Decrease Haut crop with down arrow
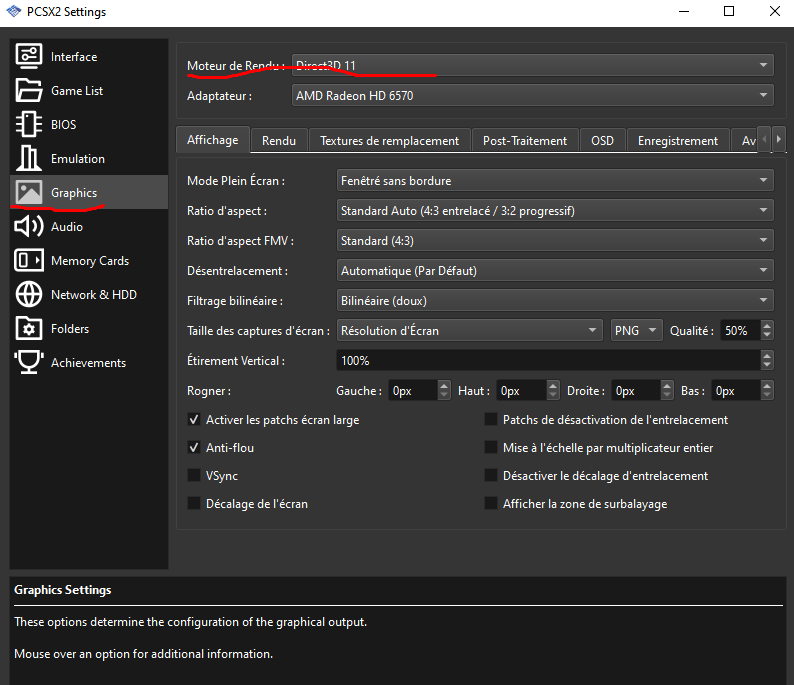Screen dimensions: 794x685 tap(553, 395)
